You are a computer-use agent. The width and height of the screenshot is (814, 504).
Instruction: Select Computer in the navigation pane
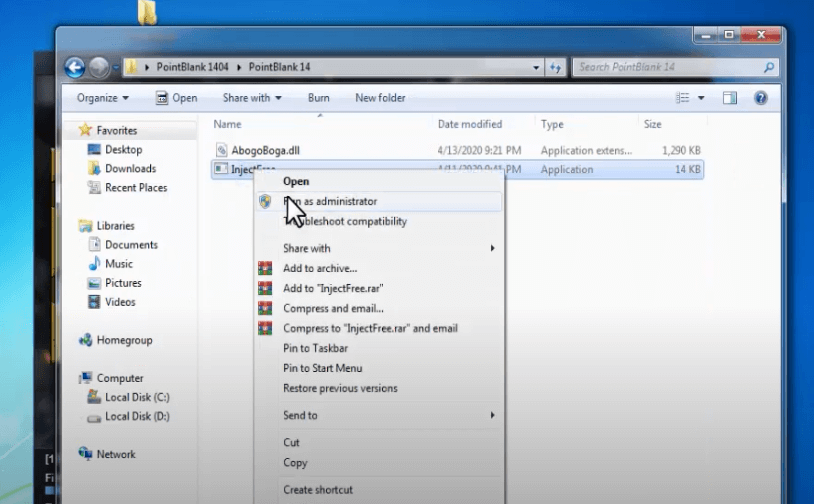(120, 378)
